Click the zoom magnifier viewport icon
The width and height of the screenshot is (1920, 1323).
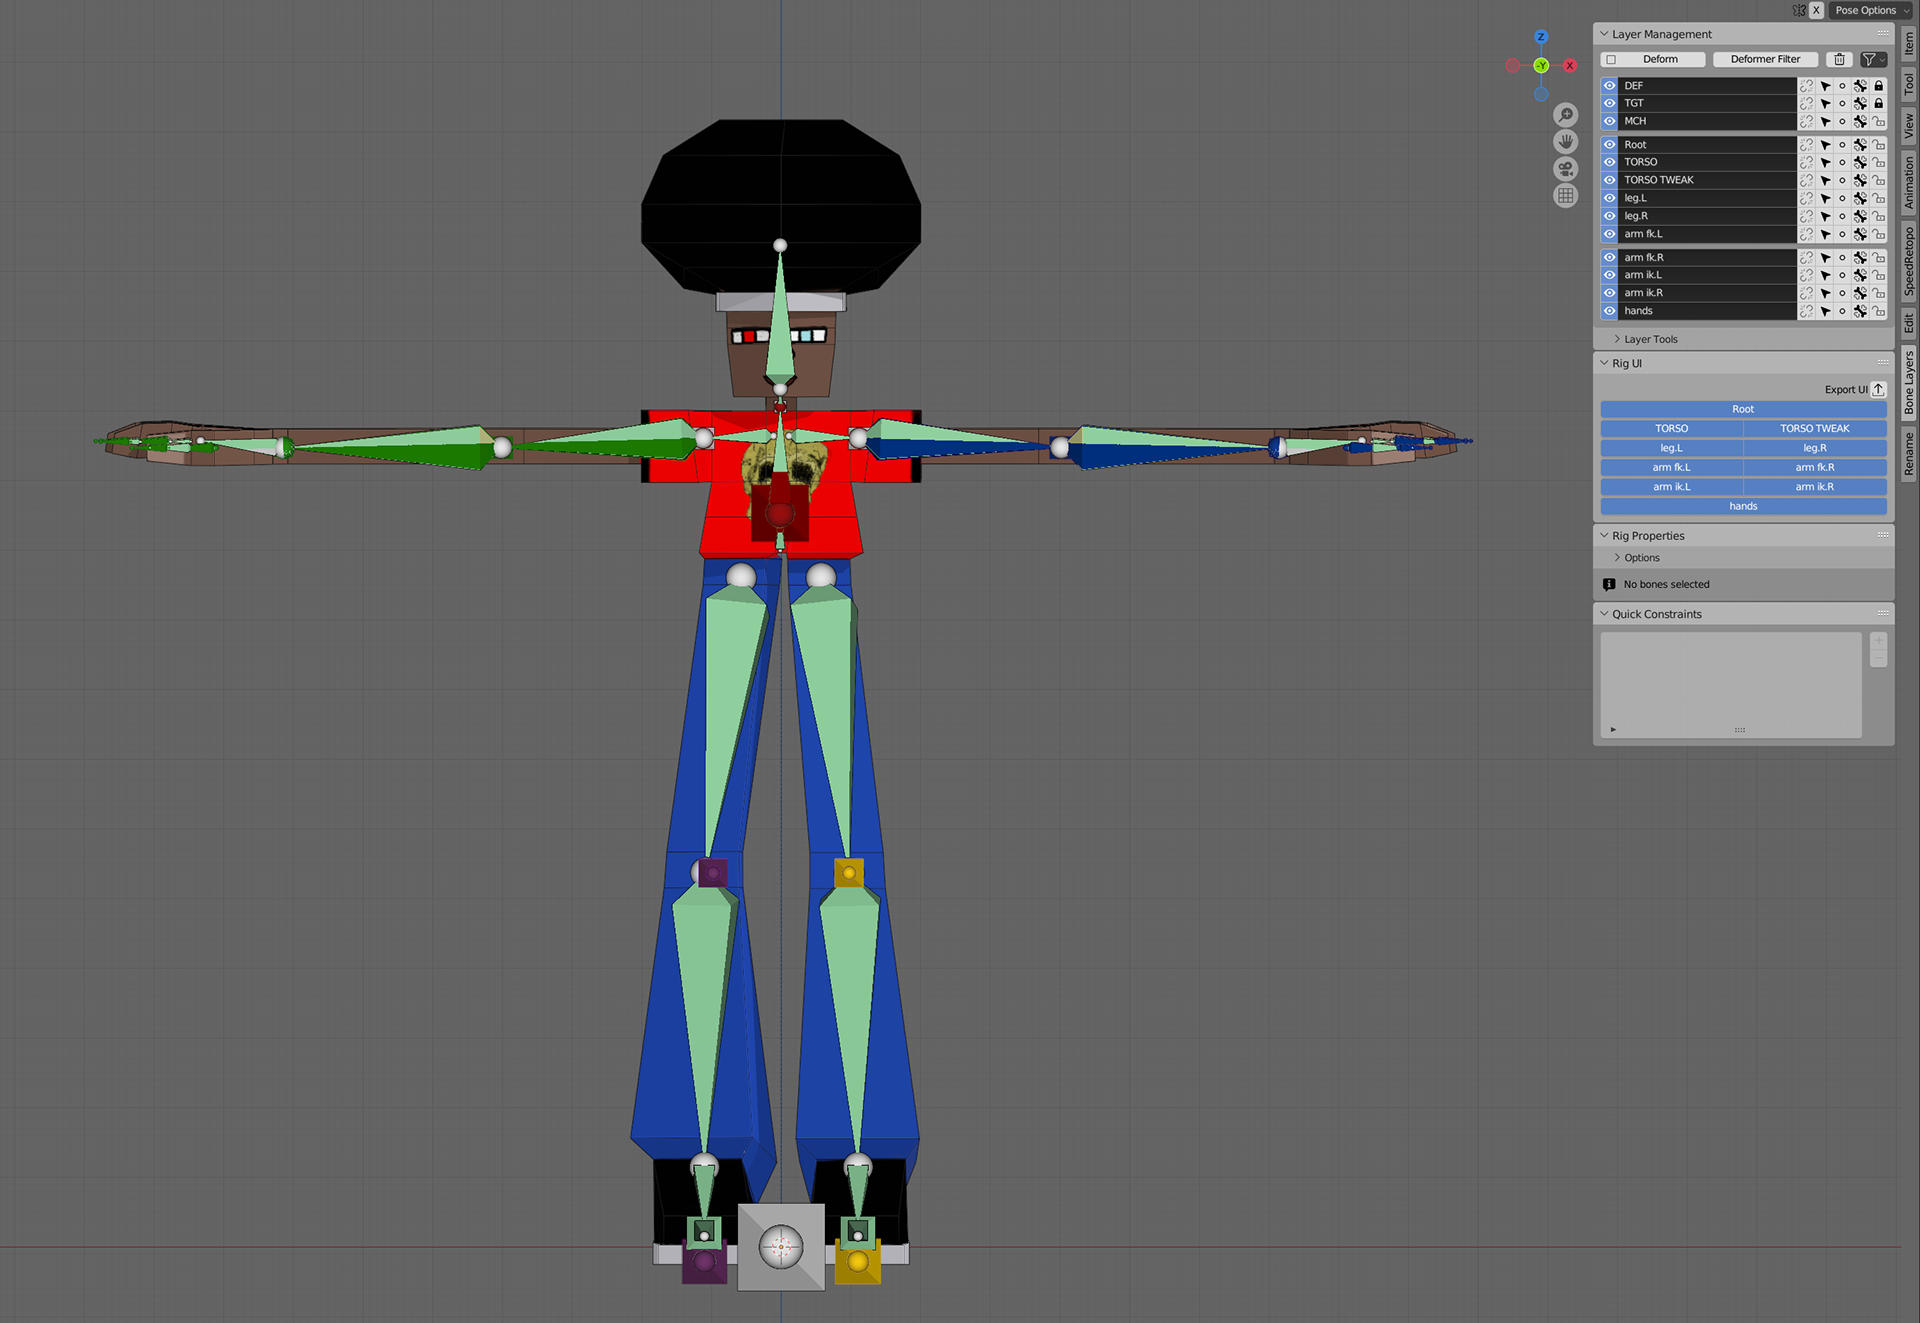(x=1565, y=115)
